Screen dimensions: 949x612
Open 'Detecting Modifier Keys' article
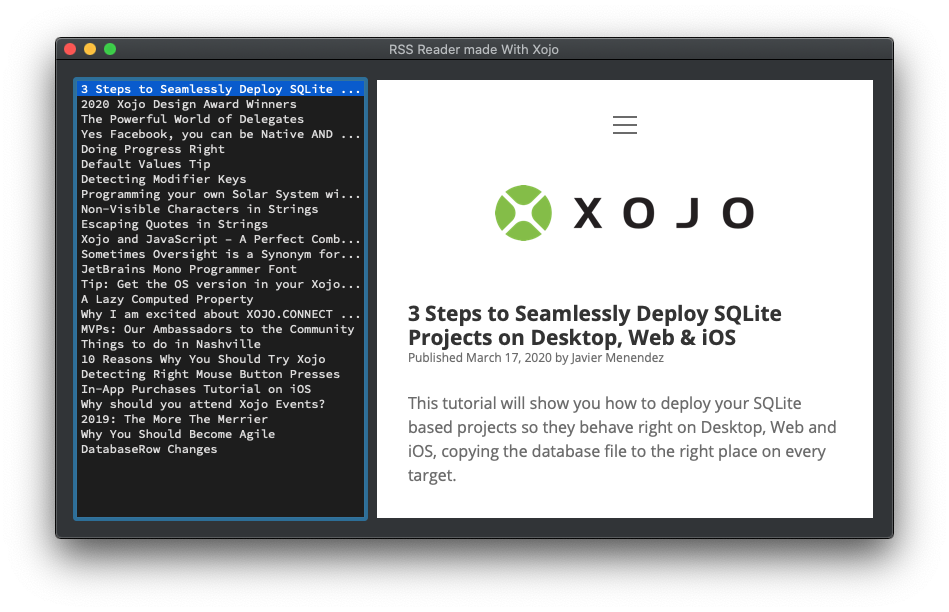pyautogui.click(x=221, y=179)
